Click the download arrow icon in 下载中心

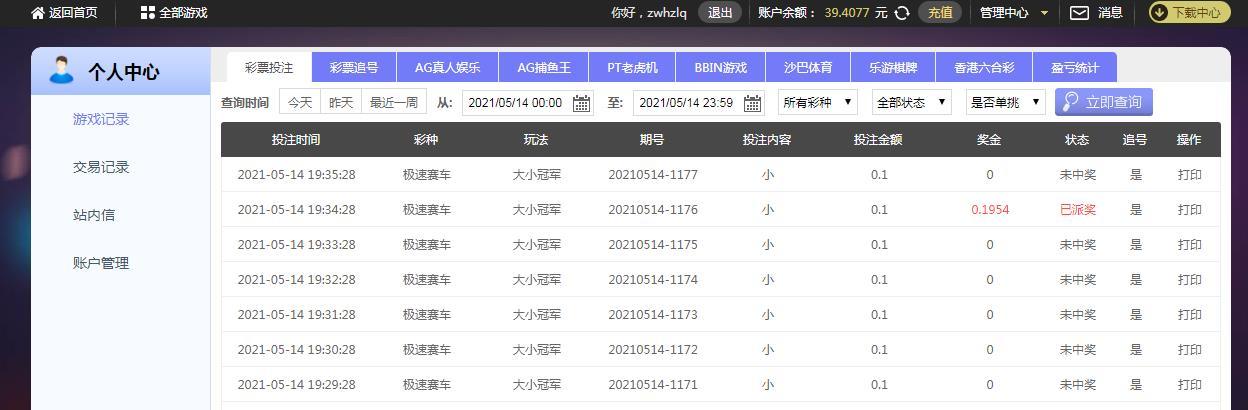tap(1161, 13)
